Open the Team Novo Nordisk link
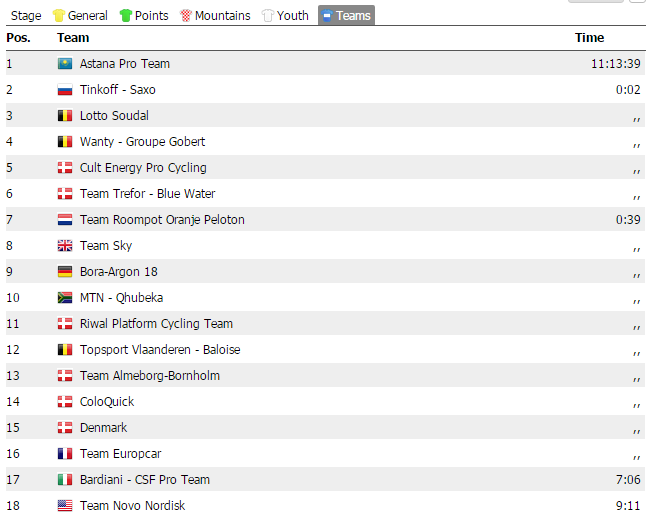The height and width of the screenshot is (525, 656). [x=132, y=505]
